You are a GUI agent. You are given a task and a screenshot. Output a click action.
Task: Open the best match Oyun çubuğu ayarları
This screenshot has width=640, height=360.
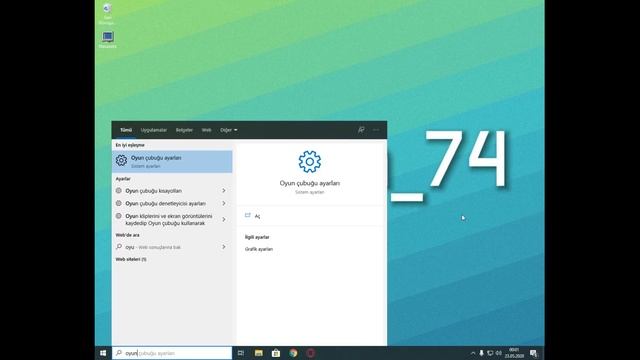pos(172,162)
